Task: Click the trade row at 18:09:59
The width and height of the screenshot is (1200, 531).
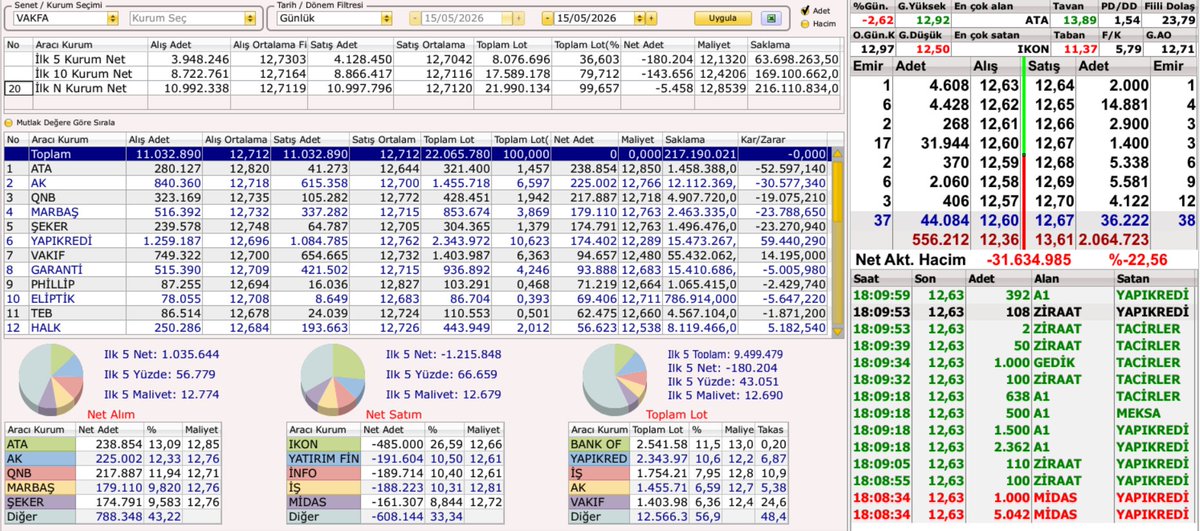Action: [1023, 294]
